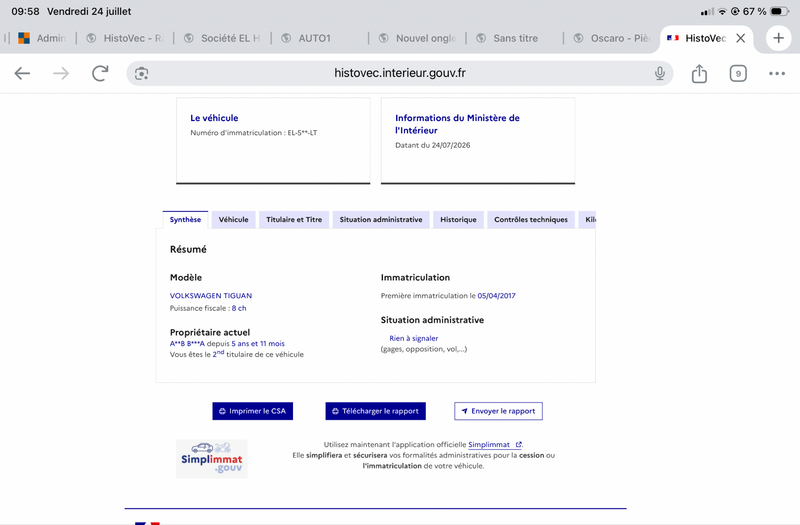Show the 9 open tabs overview
Image resolution: width=800 pixels, height=525 pixels.
738,73
